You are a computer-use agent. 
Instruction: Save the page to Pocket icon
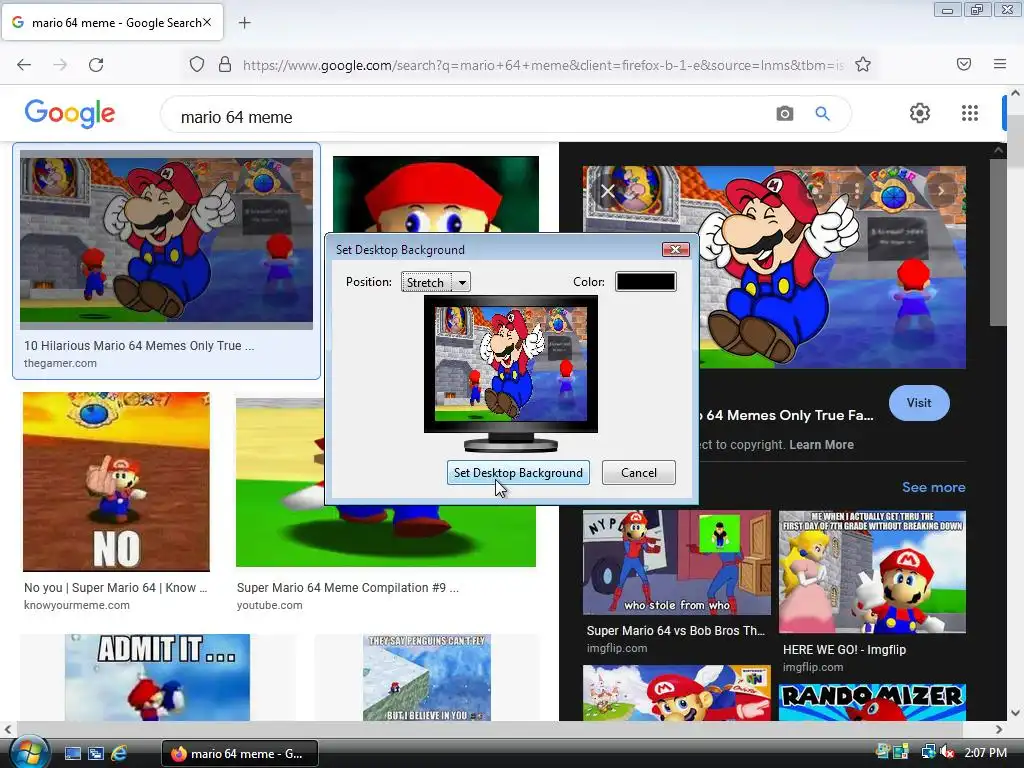click(963, 64)
